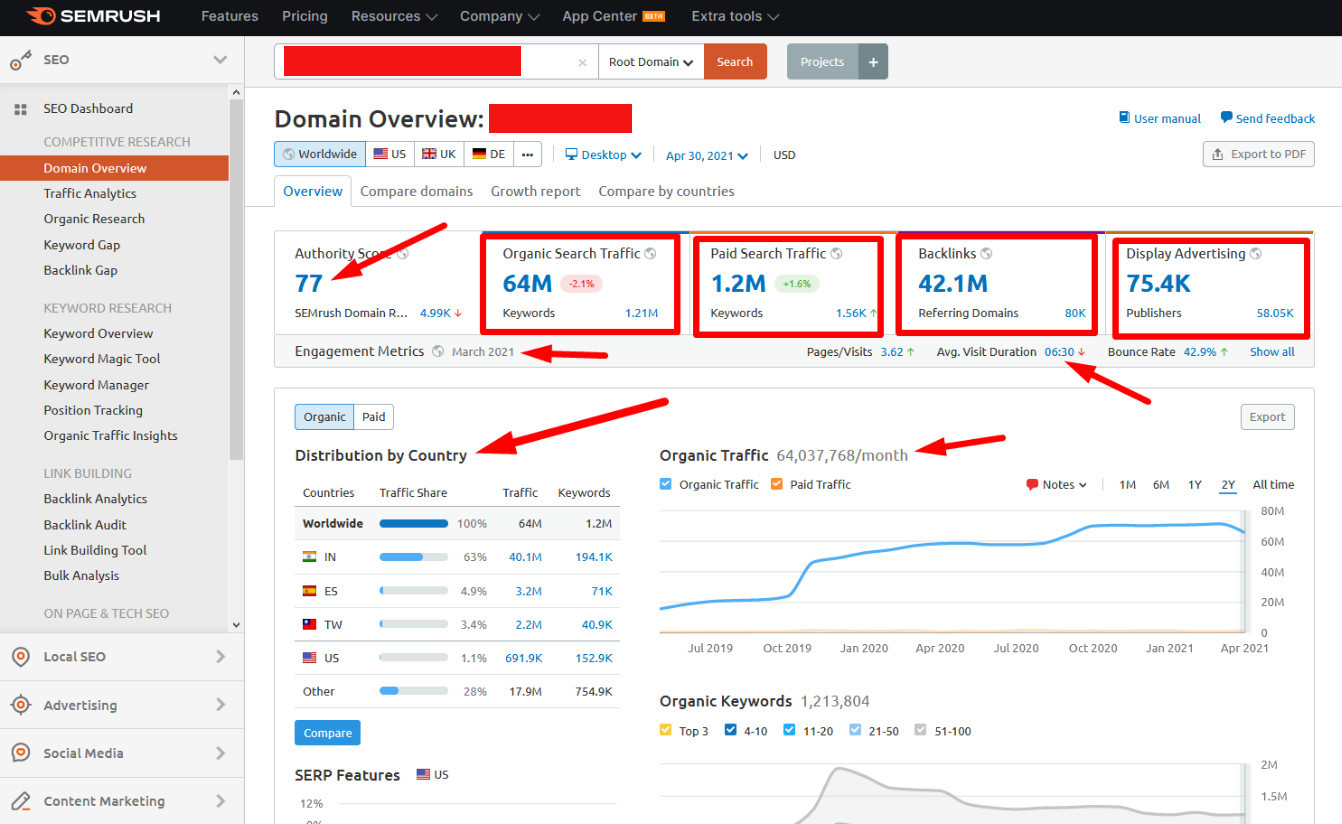Click the sidebar scrollbar down arrow

click(x=236, y=625)
